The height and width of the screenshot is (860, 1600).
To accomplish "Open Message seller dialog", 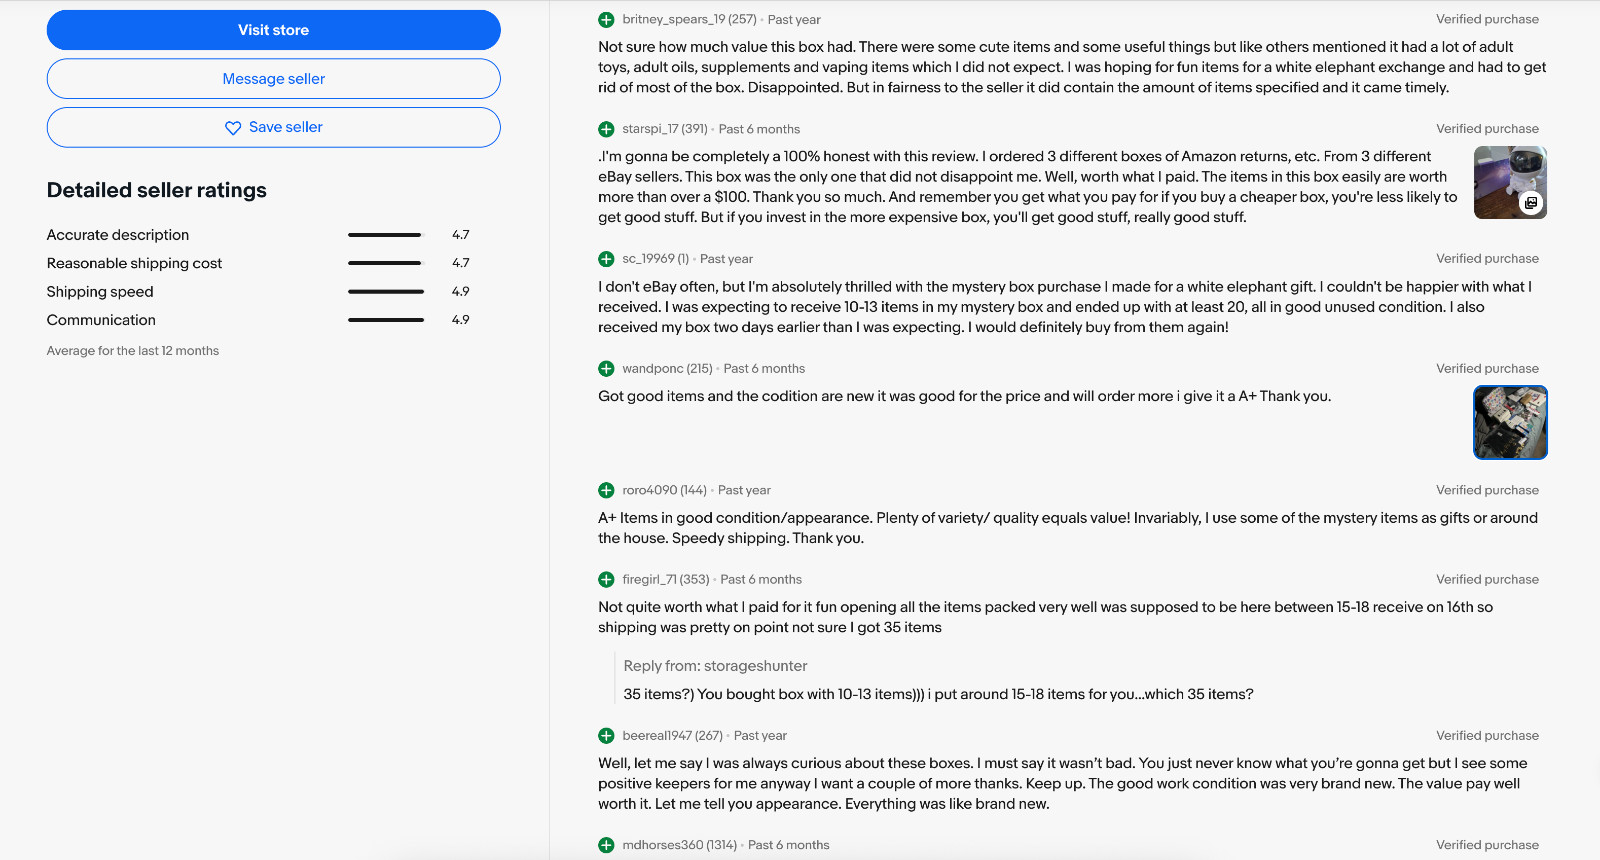I will 273,79.
